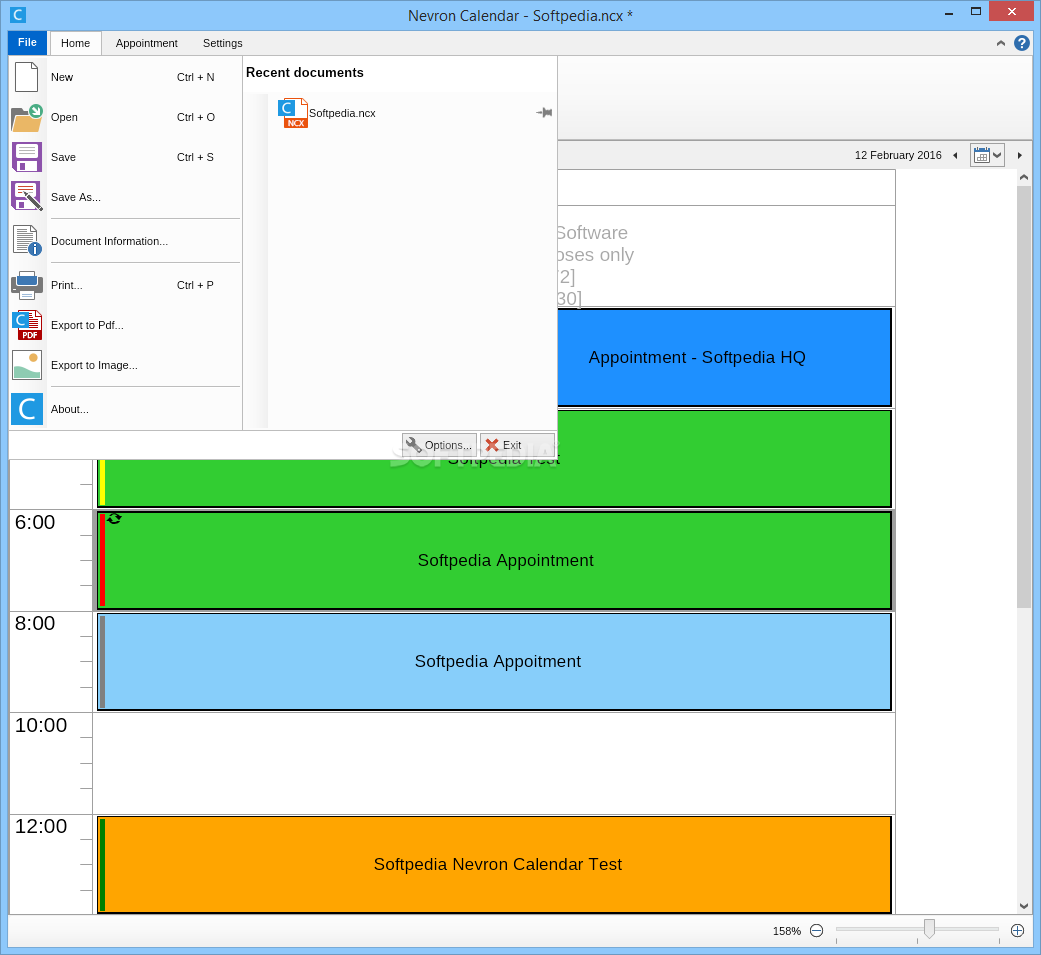Screen dimensions: 1041x955
Task: Click the Print printer icon
Action: [27, 285]
